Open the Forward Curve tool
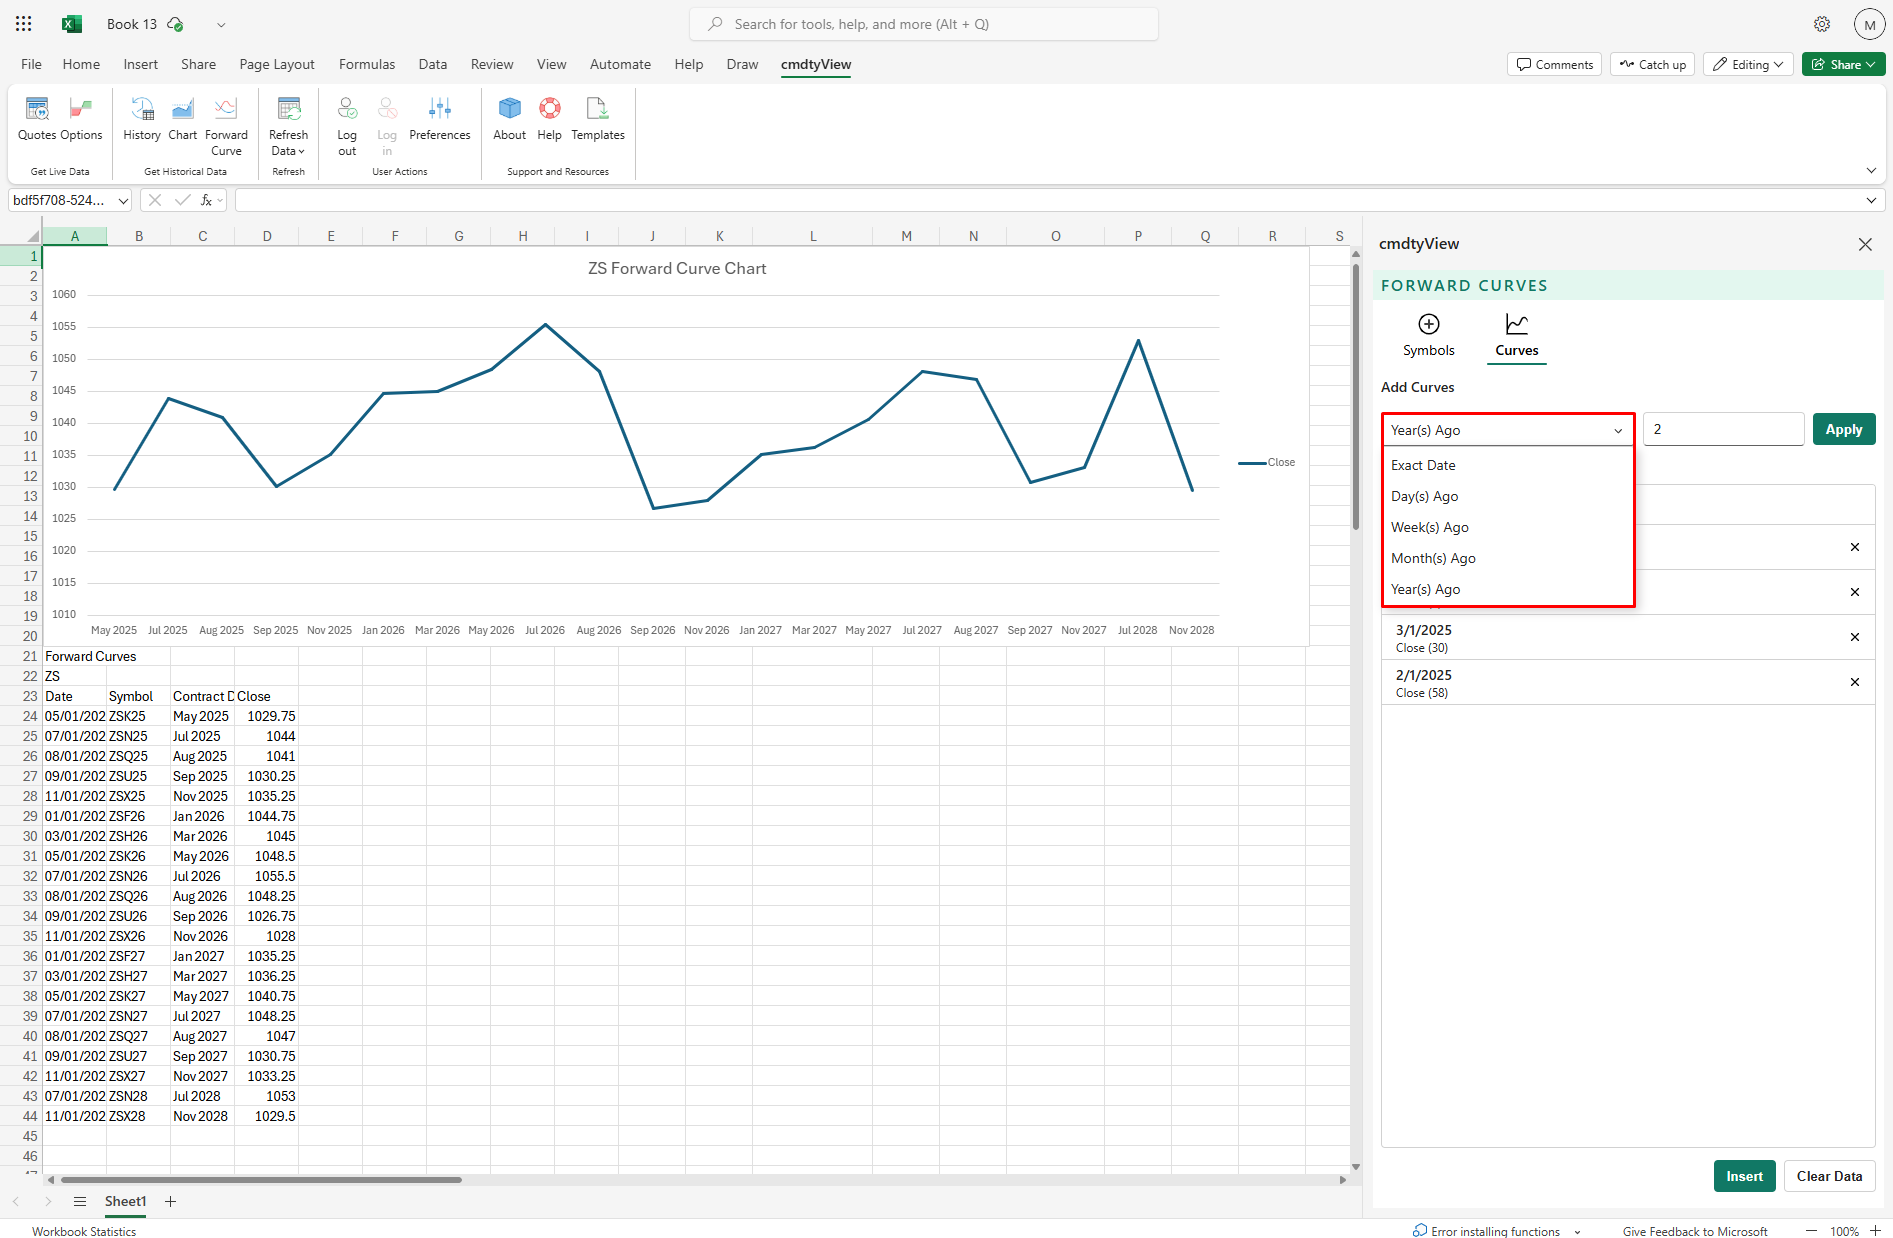Screen dimensions: 1893x1238 [226, 125]
